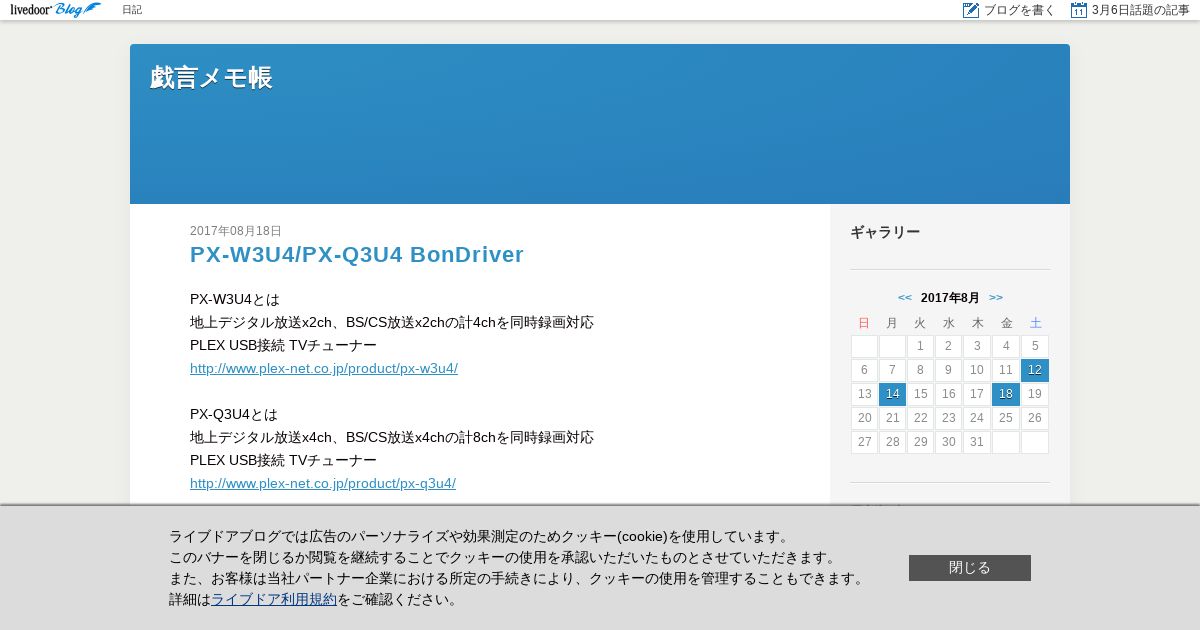The image size is (1200, 630).
Task: Click calendar day 13
Action: (865, 394)
